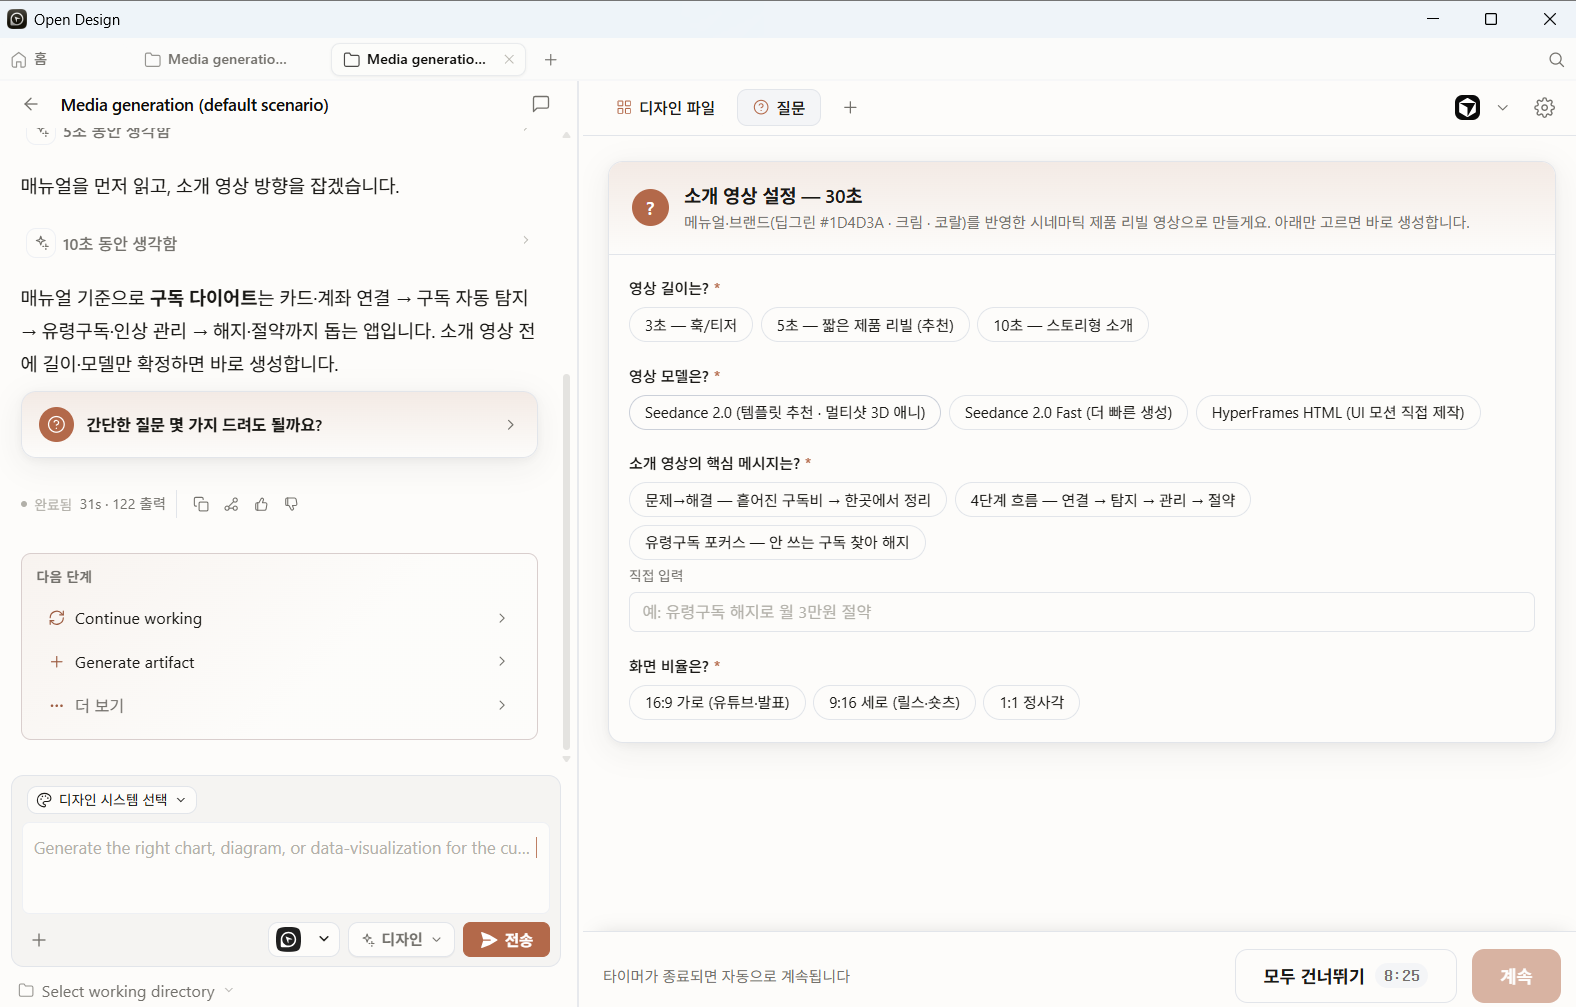The width and height of the screenshot is (1576, 1007).
Task: Select 10초 — 스토리형 소개 option
Action: (x=1063, y=325)
